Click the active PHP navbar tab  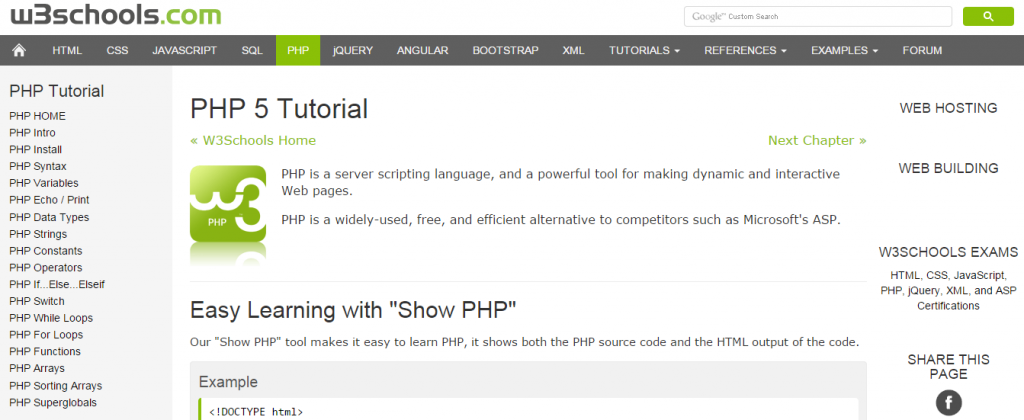(x=298, y=50)
